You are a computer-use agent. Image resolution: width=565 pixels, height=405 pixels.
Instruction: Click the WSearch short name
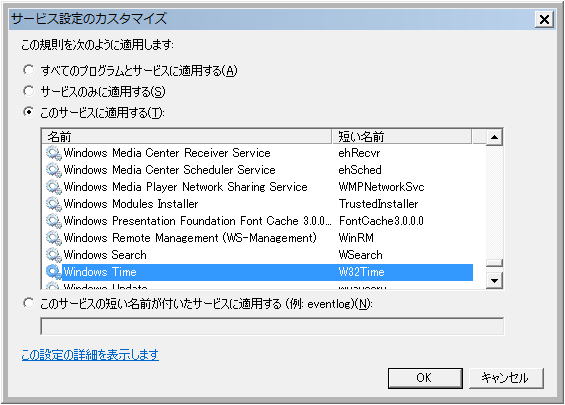point(360,255)
